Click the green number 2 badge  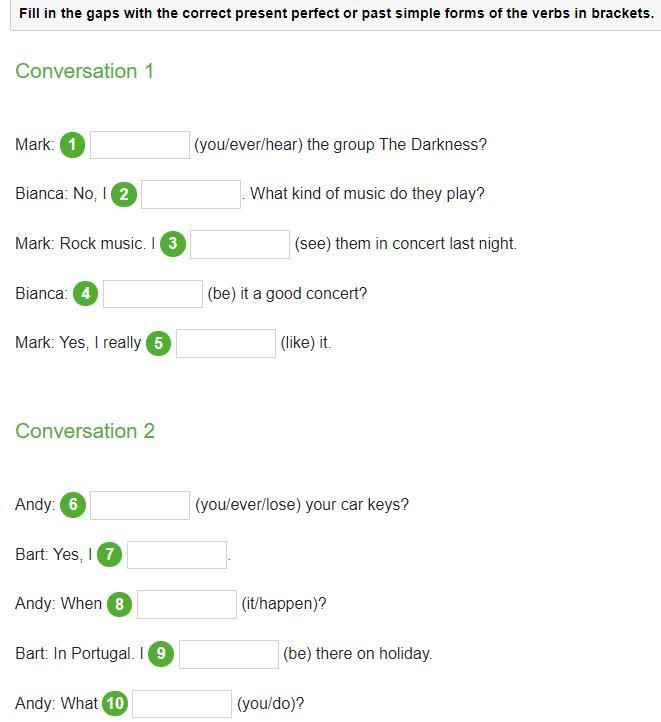click(123, 194)
